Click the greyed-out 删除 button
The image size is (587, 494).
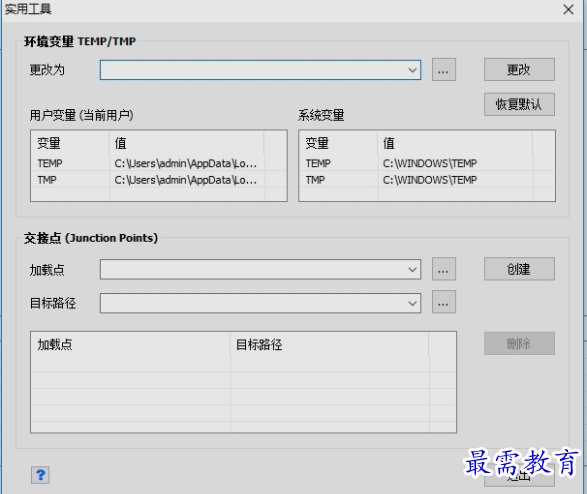(x=519, y=344)
